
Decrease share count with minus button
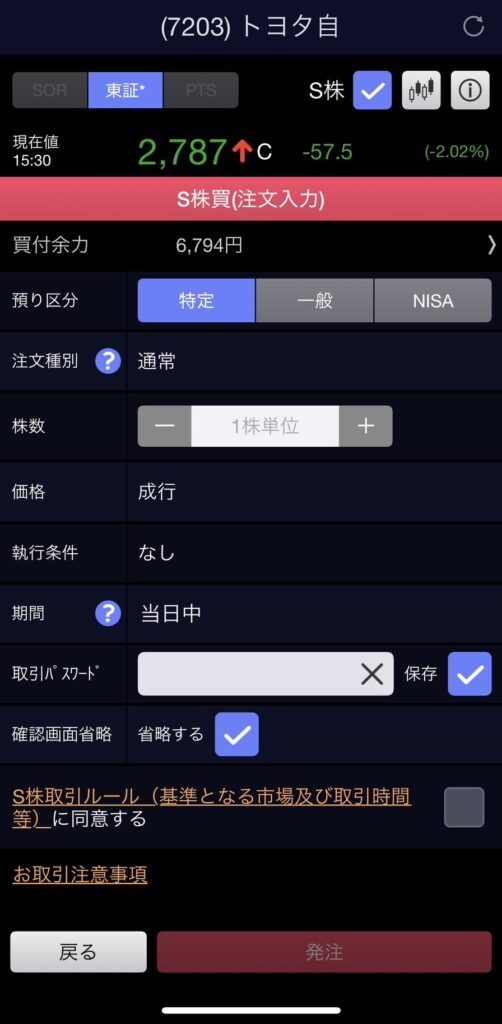(165, 426)
